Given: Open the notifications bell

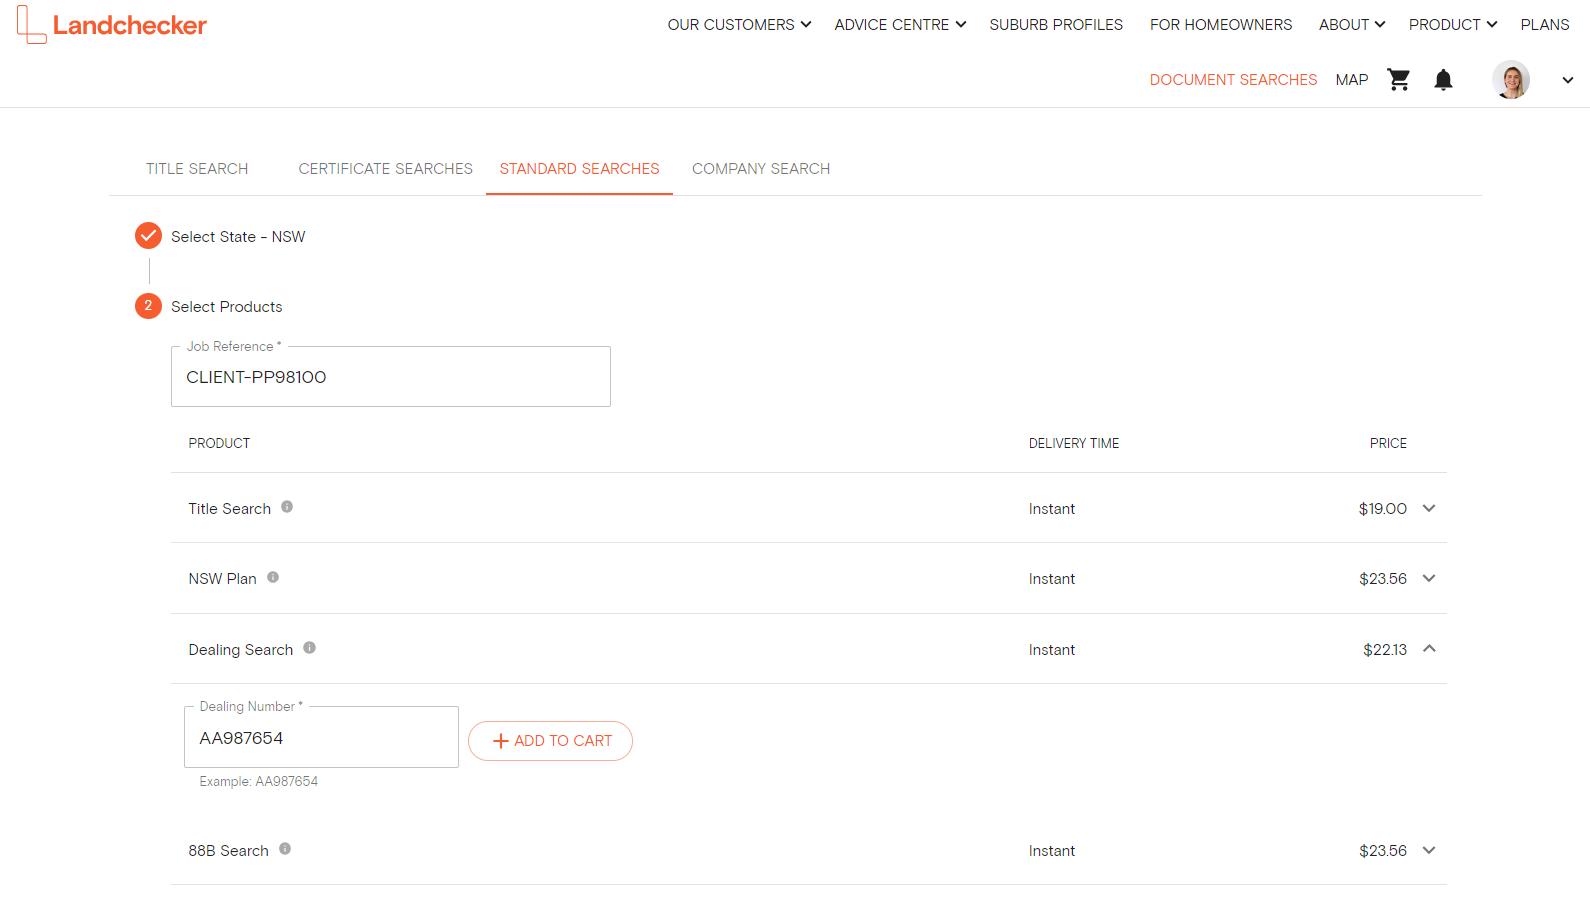Looking at the screenshot, I should pos(1443,80).
